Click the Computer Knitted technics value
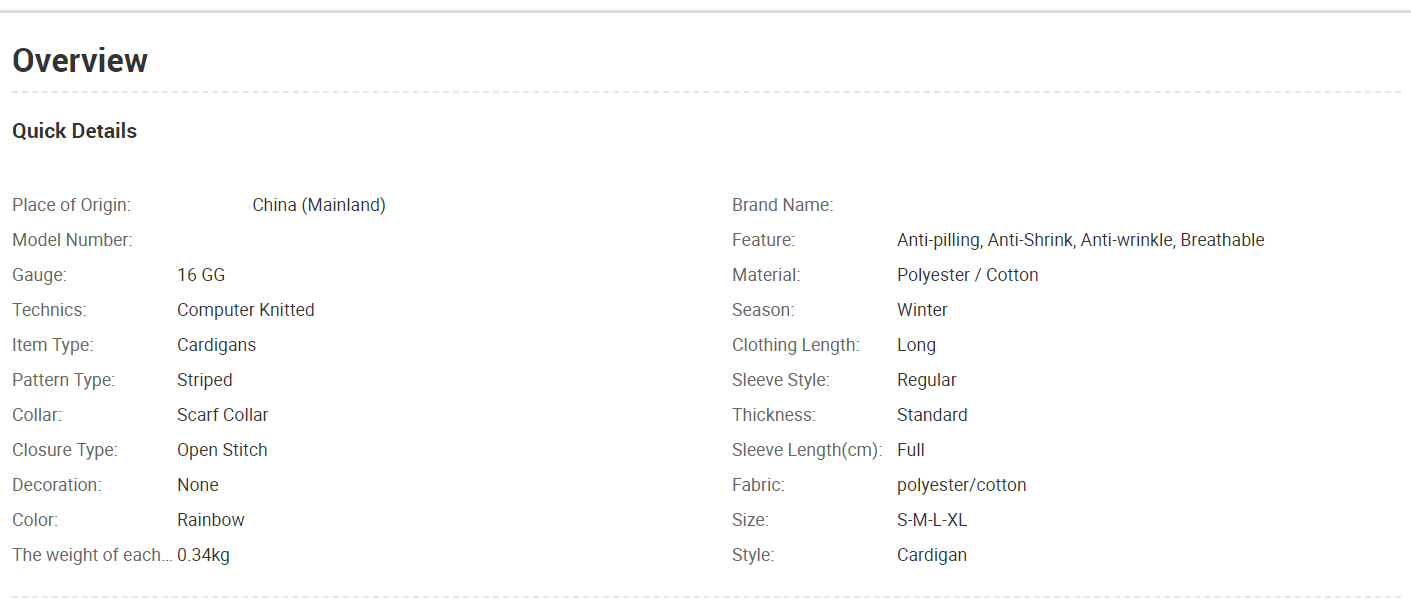1411x614 pixels. pyautogui.click(x=246, y=310)
